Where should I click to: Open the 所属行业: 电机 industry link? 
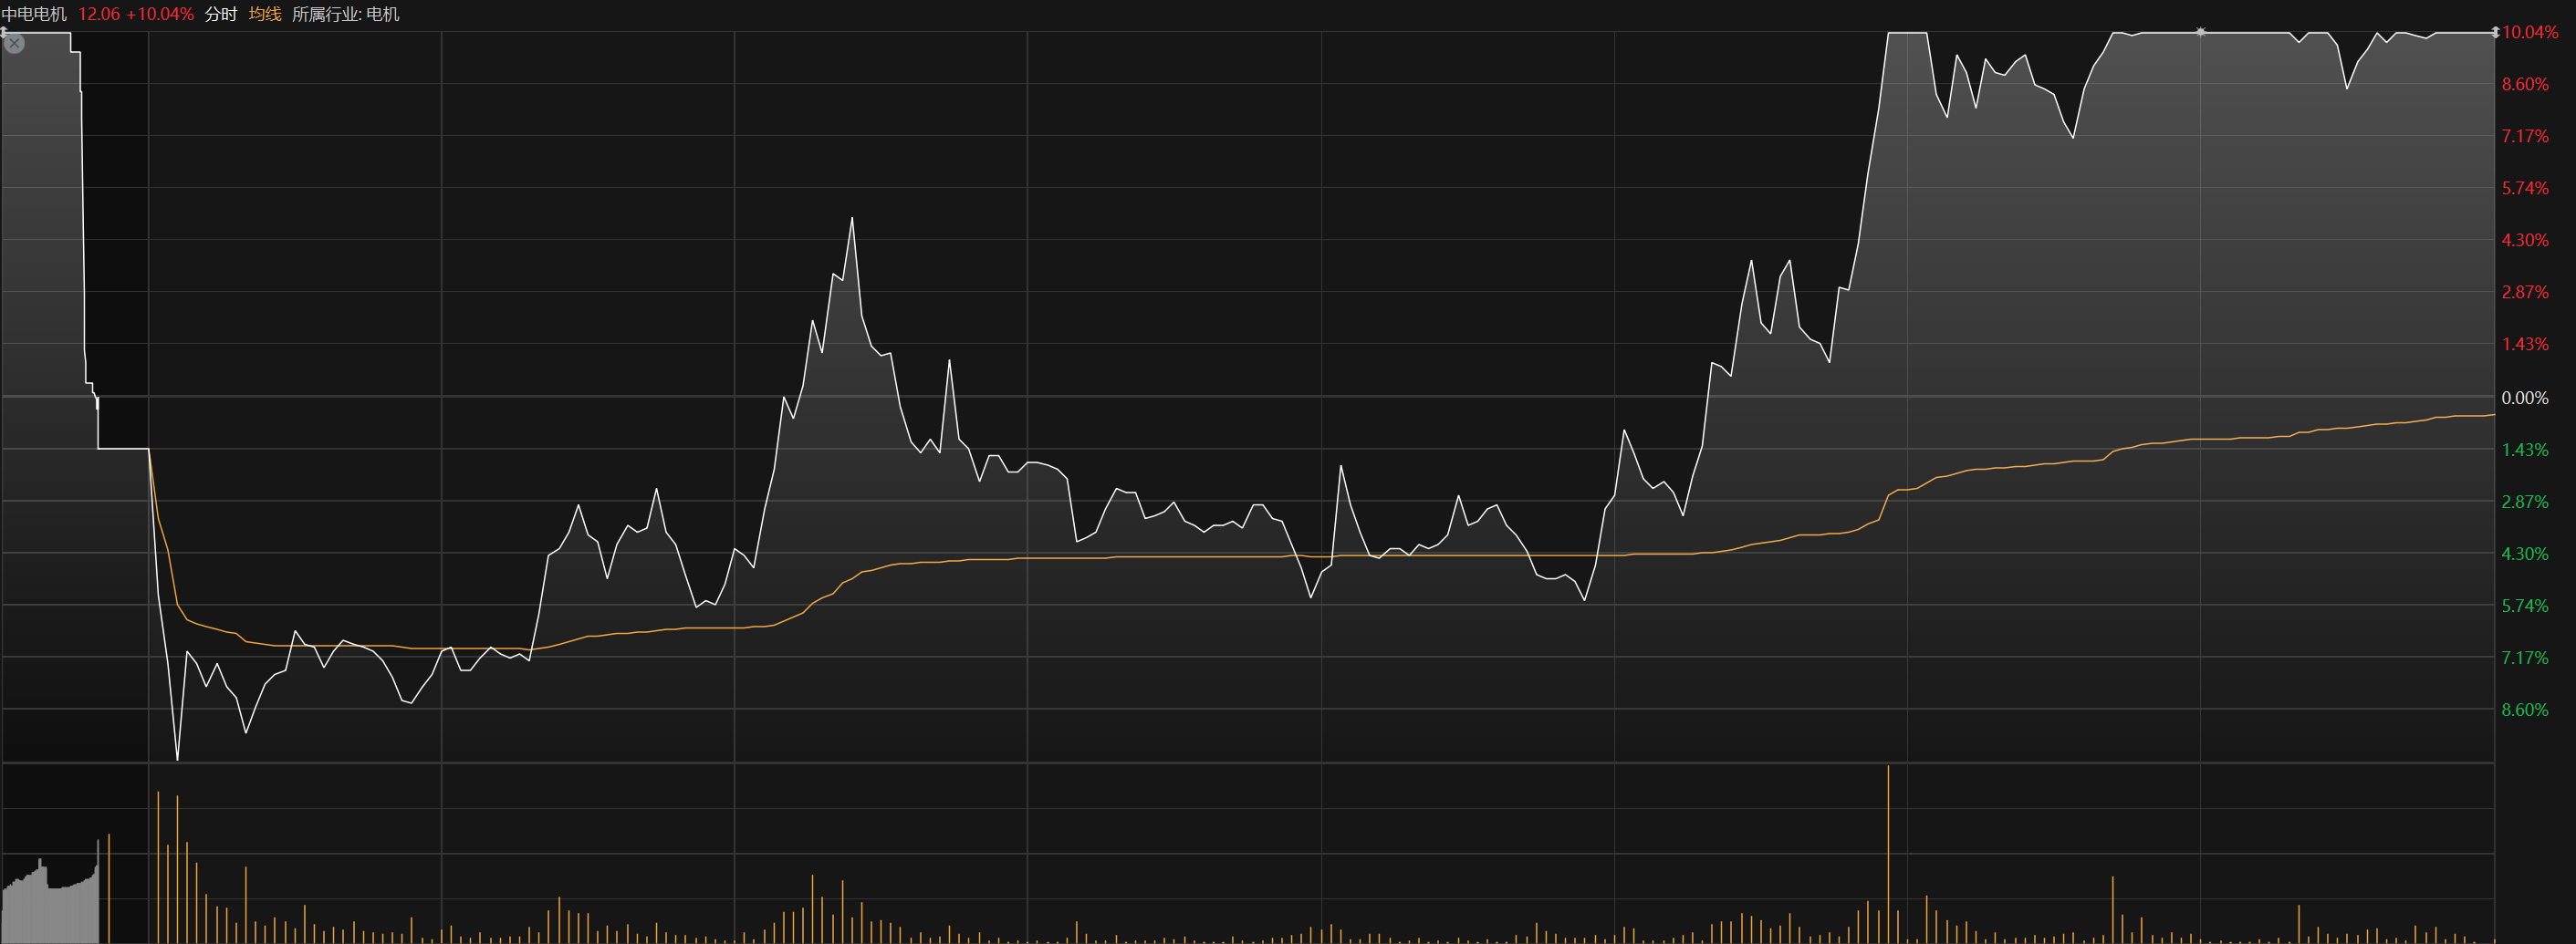345,14
